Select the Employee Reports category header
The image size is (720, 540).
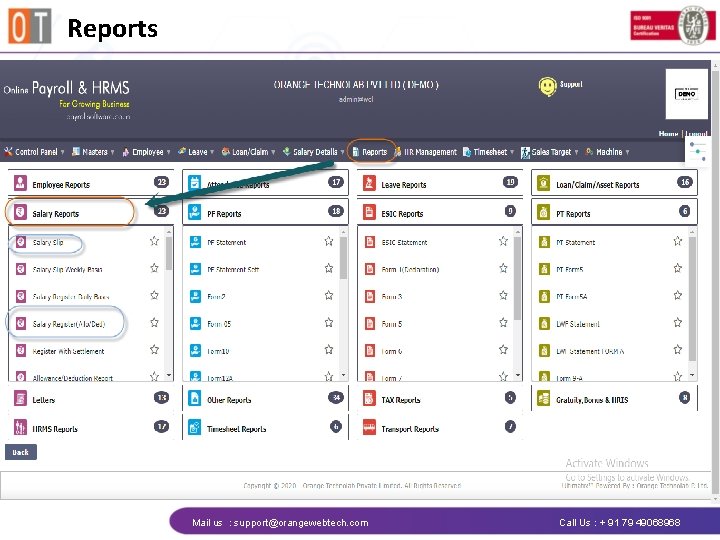tap(91, 183)
